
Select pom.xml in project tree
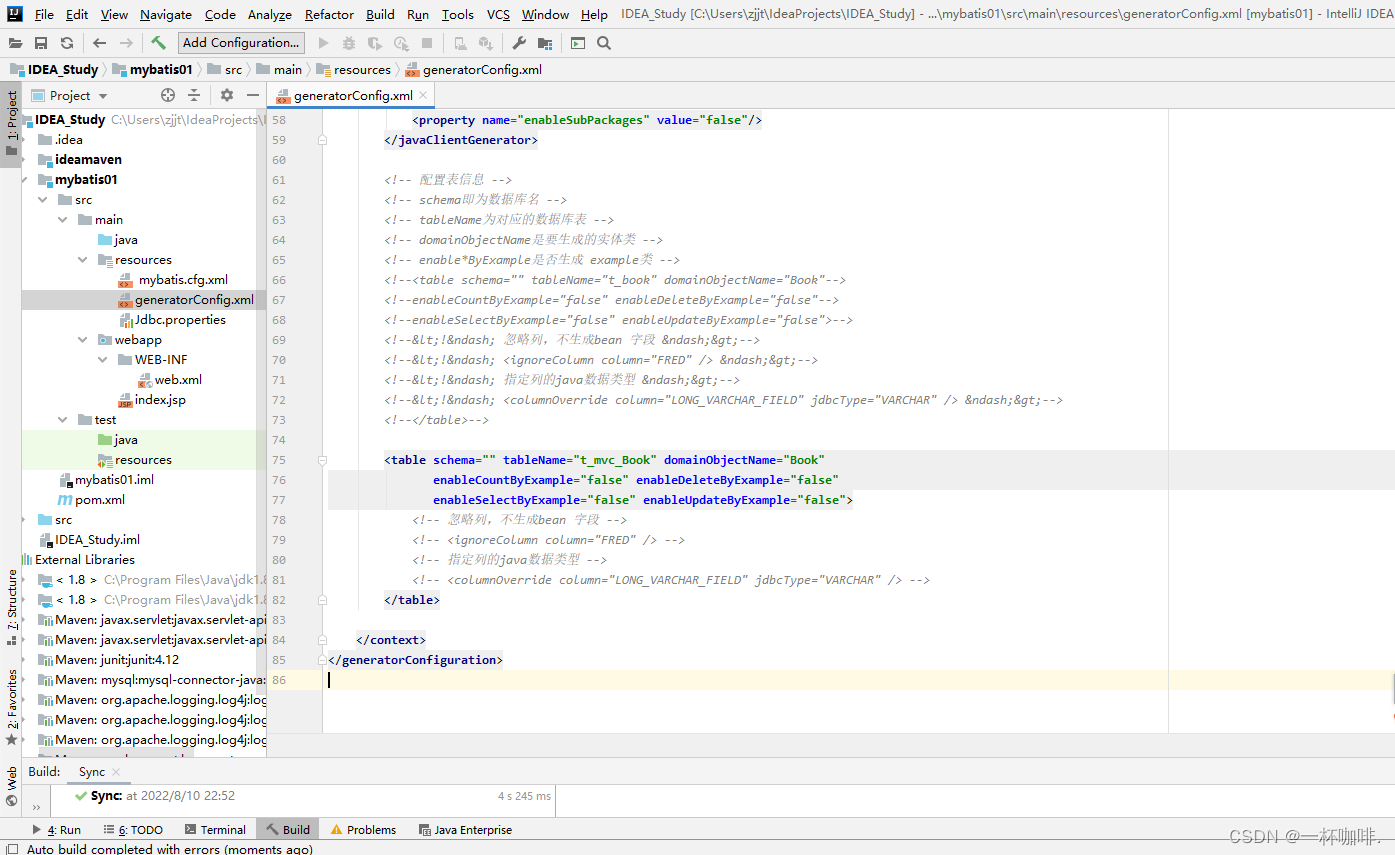coord(91,500)
